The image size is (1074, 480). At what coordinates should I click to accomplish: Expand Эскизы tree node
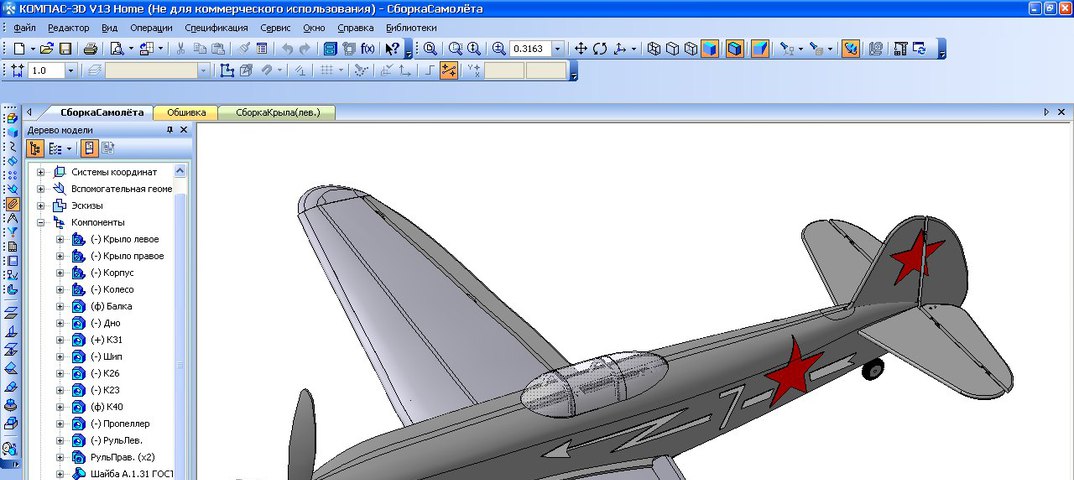41,205
